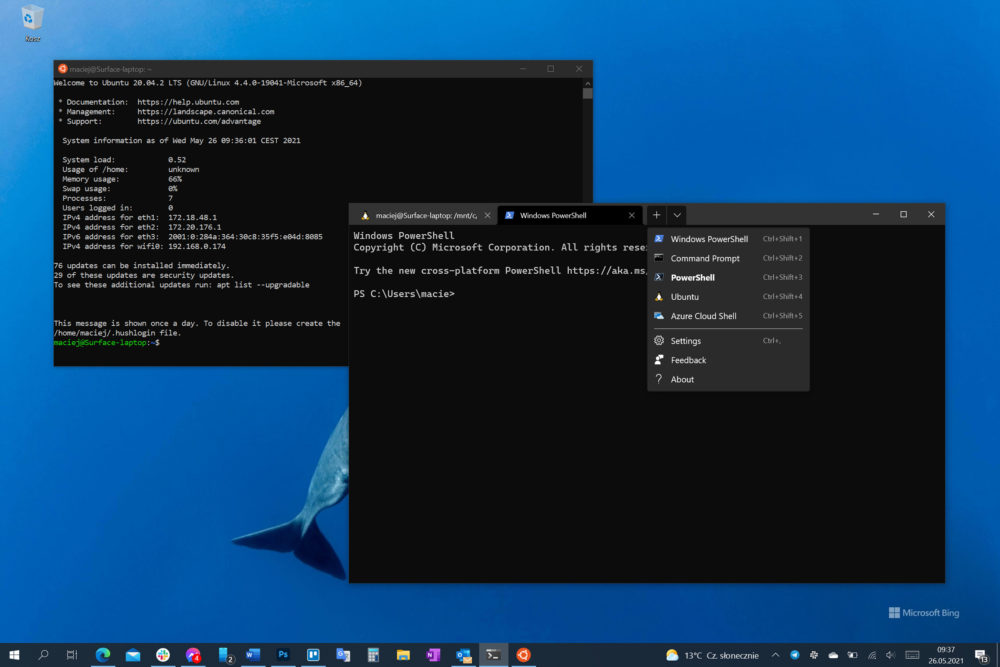This screenshot has height=667, width=1000.
Task: Click the maciej@Surface-laptop:~$ prompt in Ubuntu window
Action: pyautogui.click(x=107, y=342)
